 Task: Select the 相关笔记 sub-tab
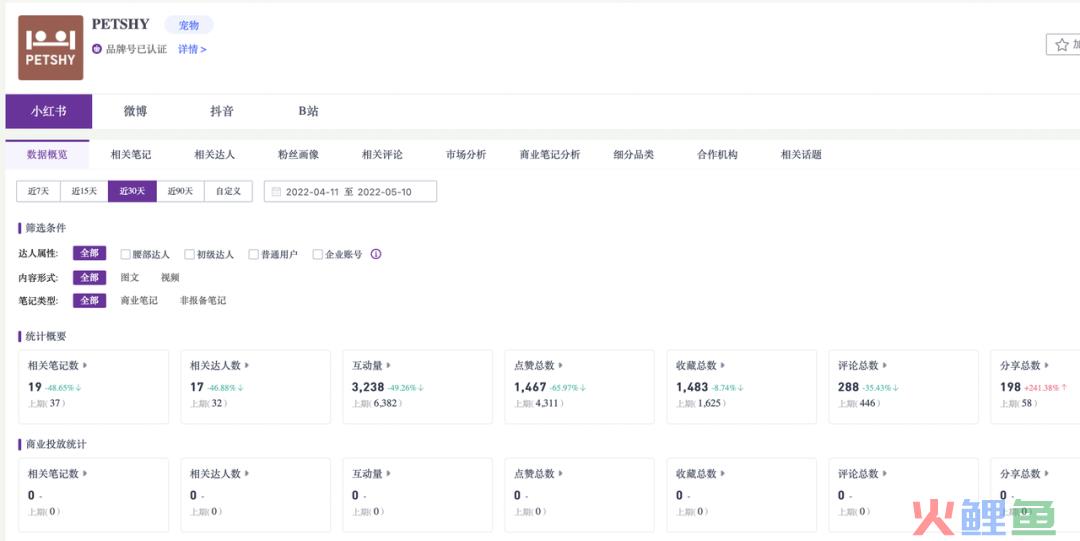131,154
